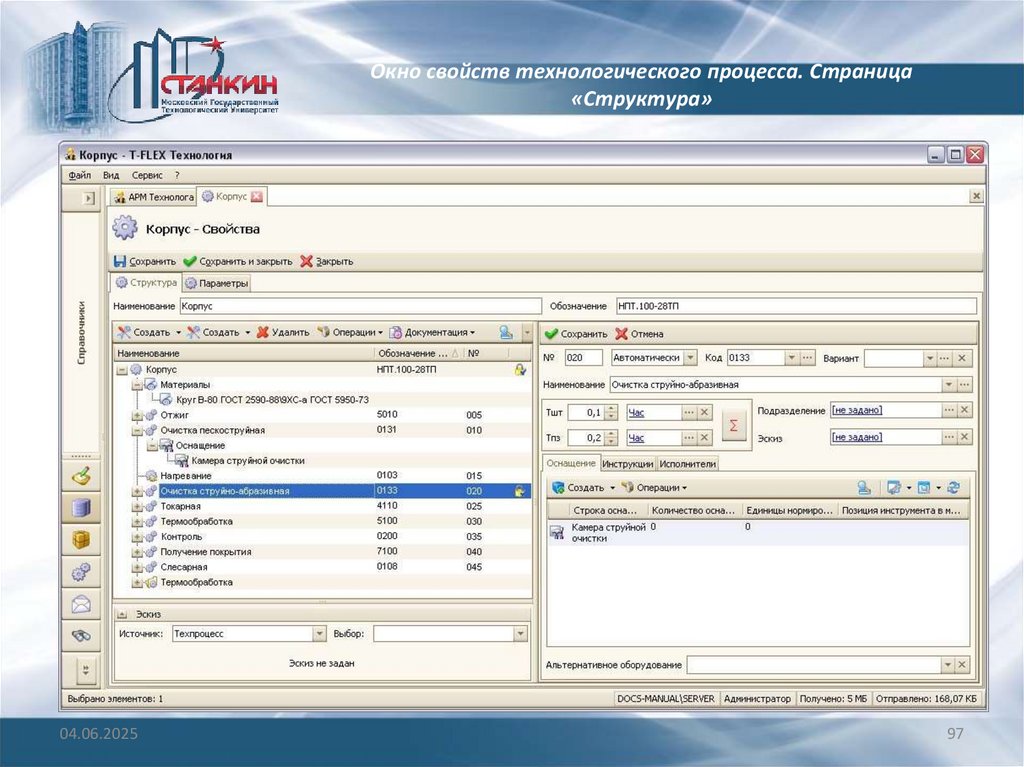
Task: Collapse the Материалы tree node
Action: click(x=137, y=384)
